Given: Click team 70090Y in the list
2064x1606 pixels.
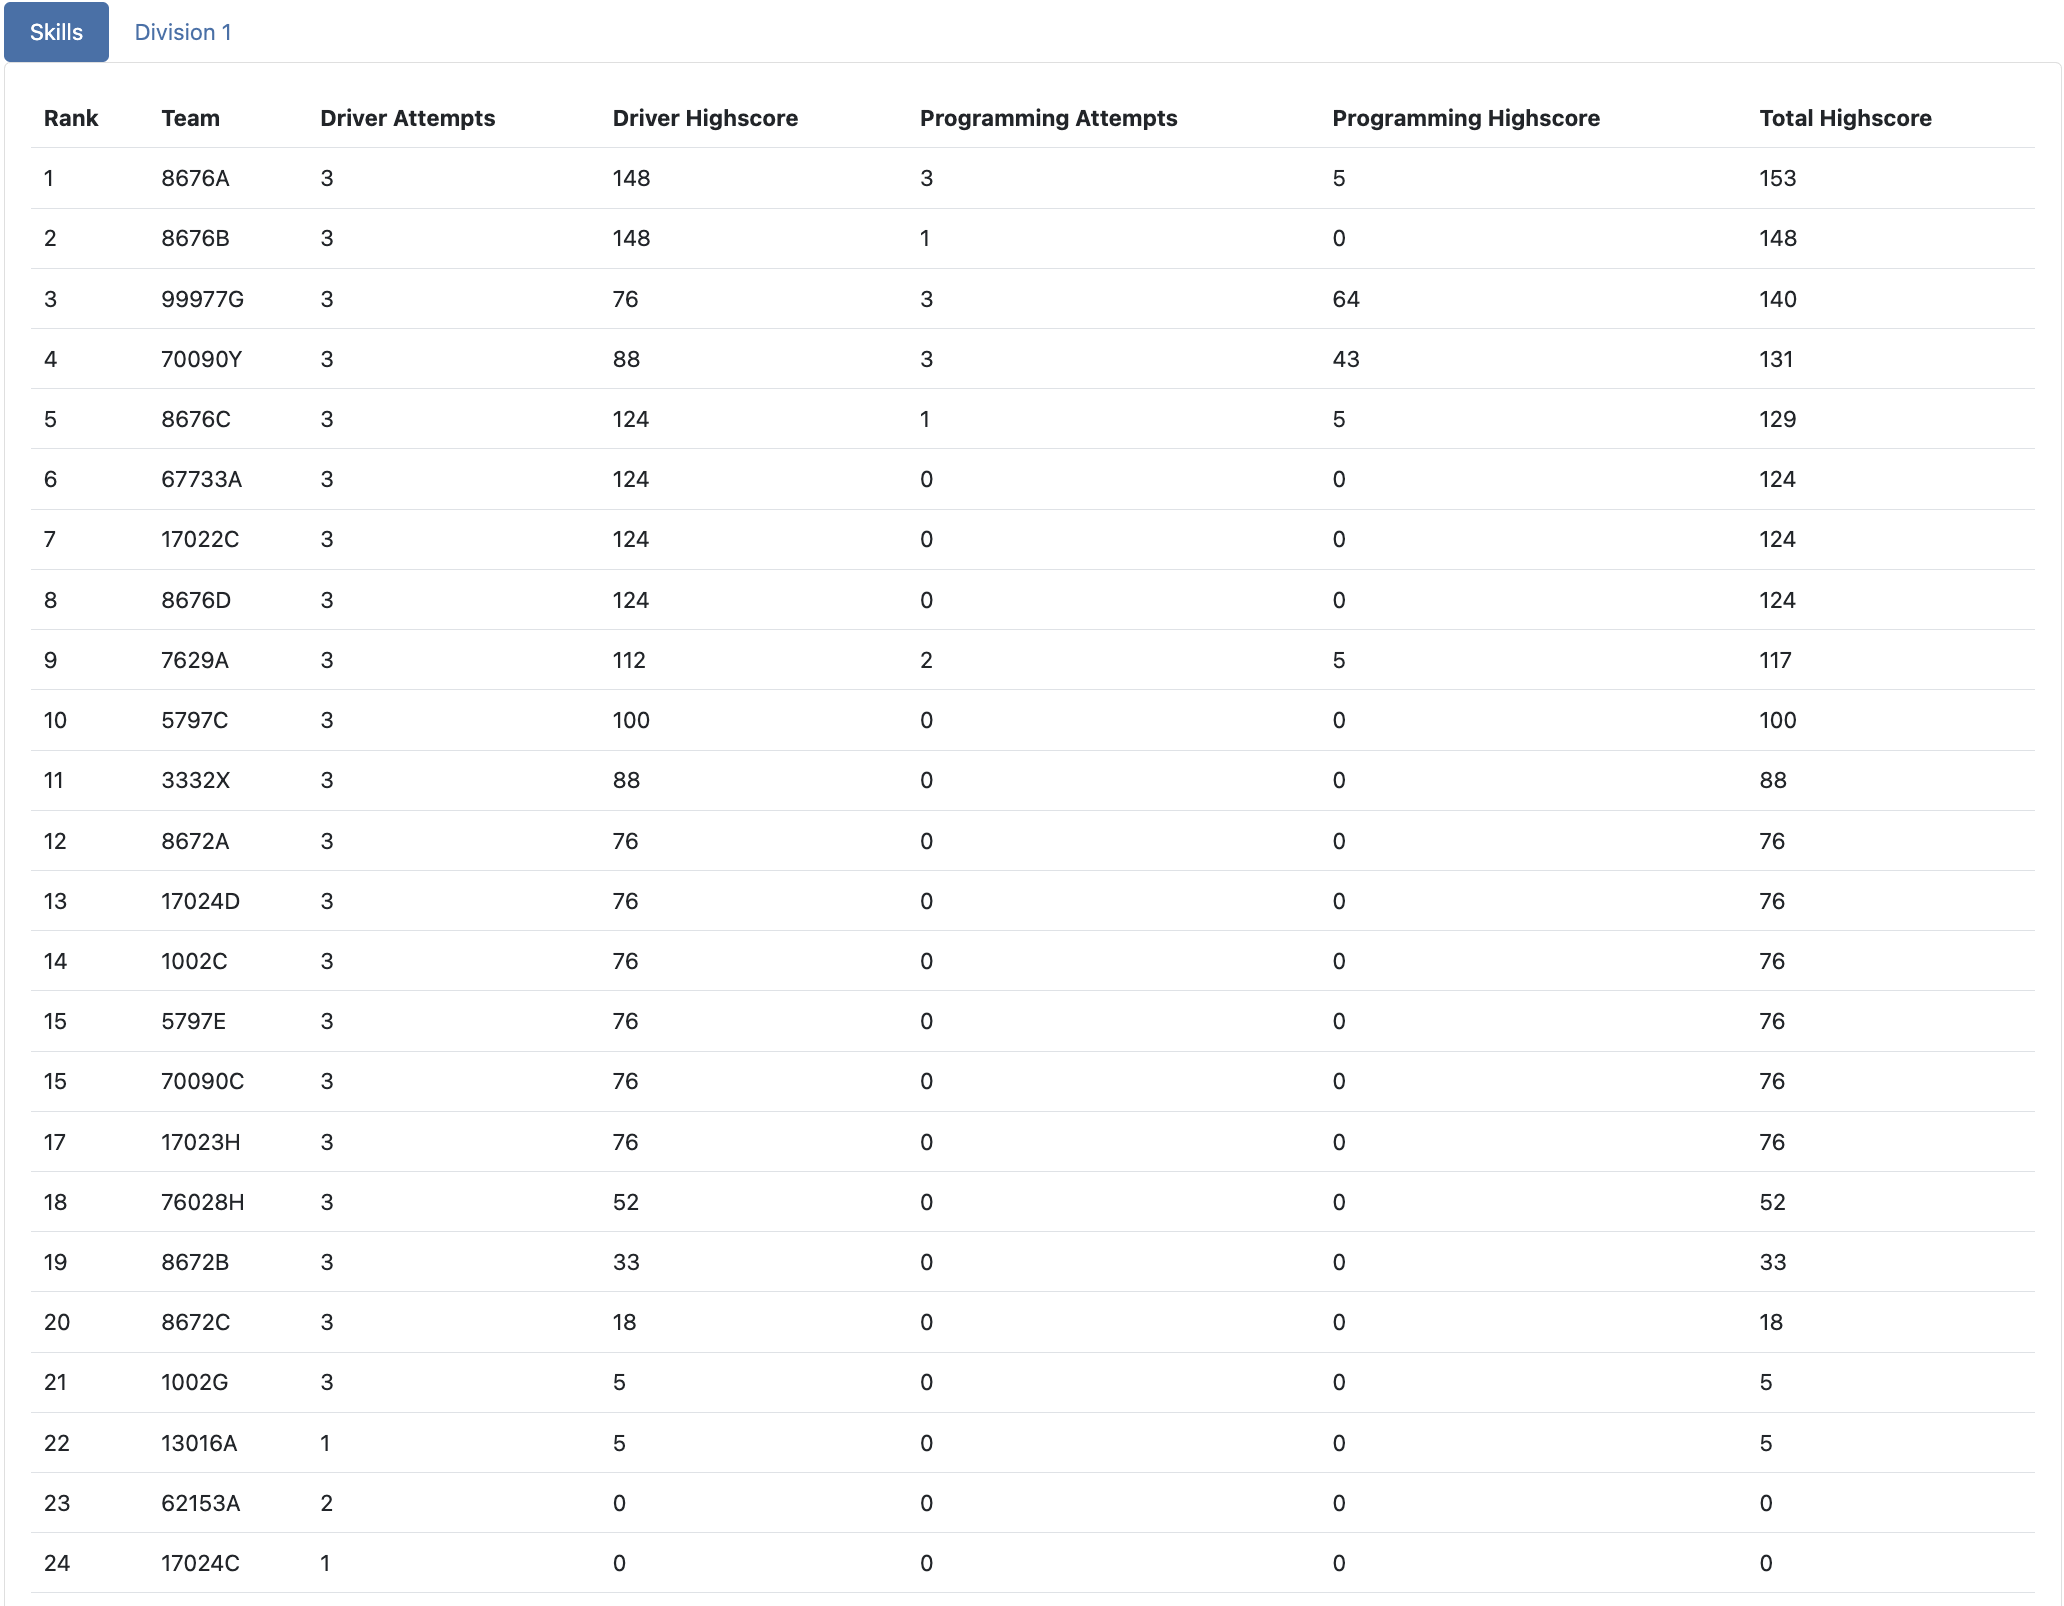Looking at the screenshot, I should pos(201,359).
